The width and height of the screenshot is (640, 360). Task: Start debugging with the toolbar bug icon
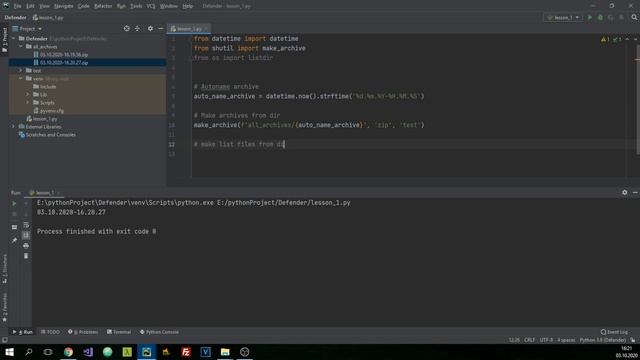click(x=600, y=18)
